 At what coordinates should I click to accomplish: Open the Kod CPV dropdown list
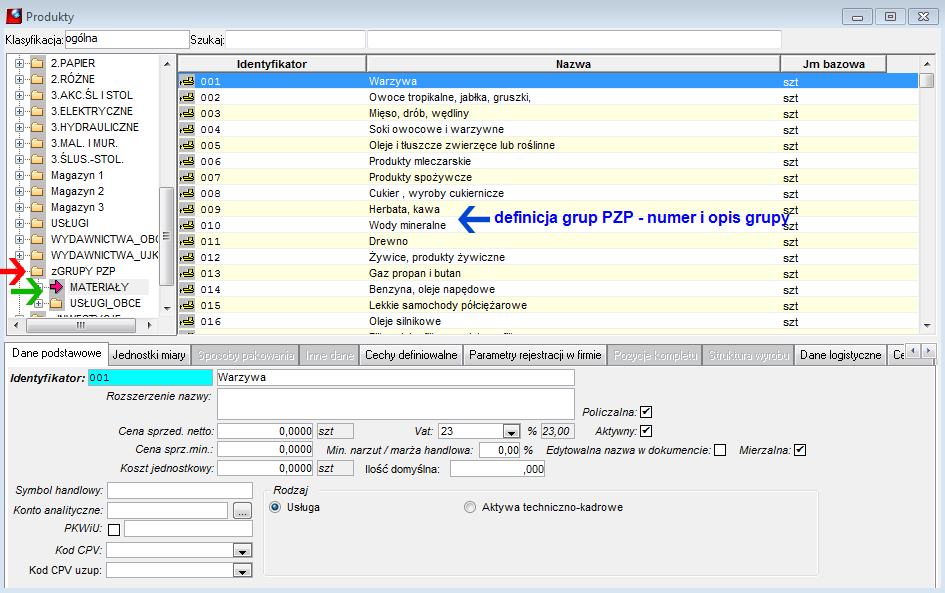[x=242, y=551]
